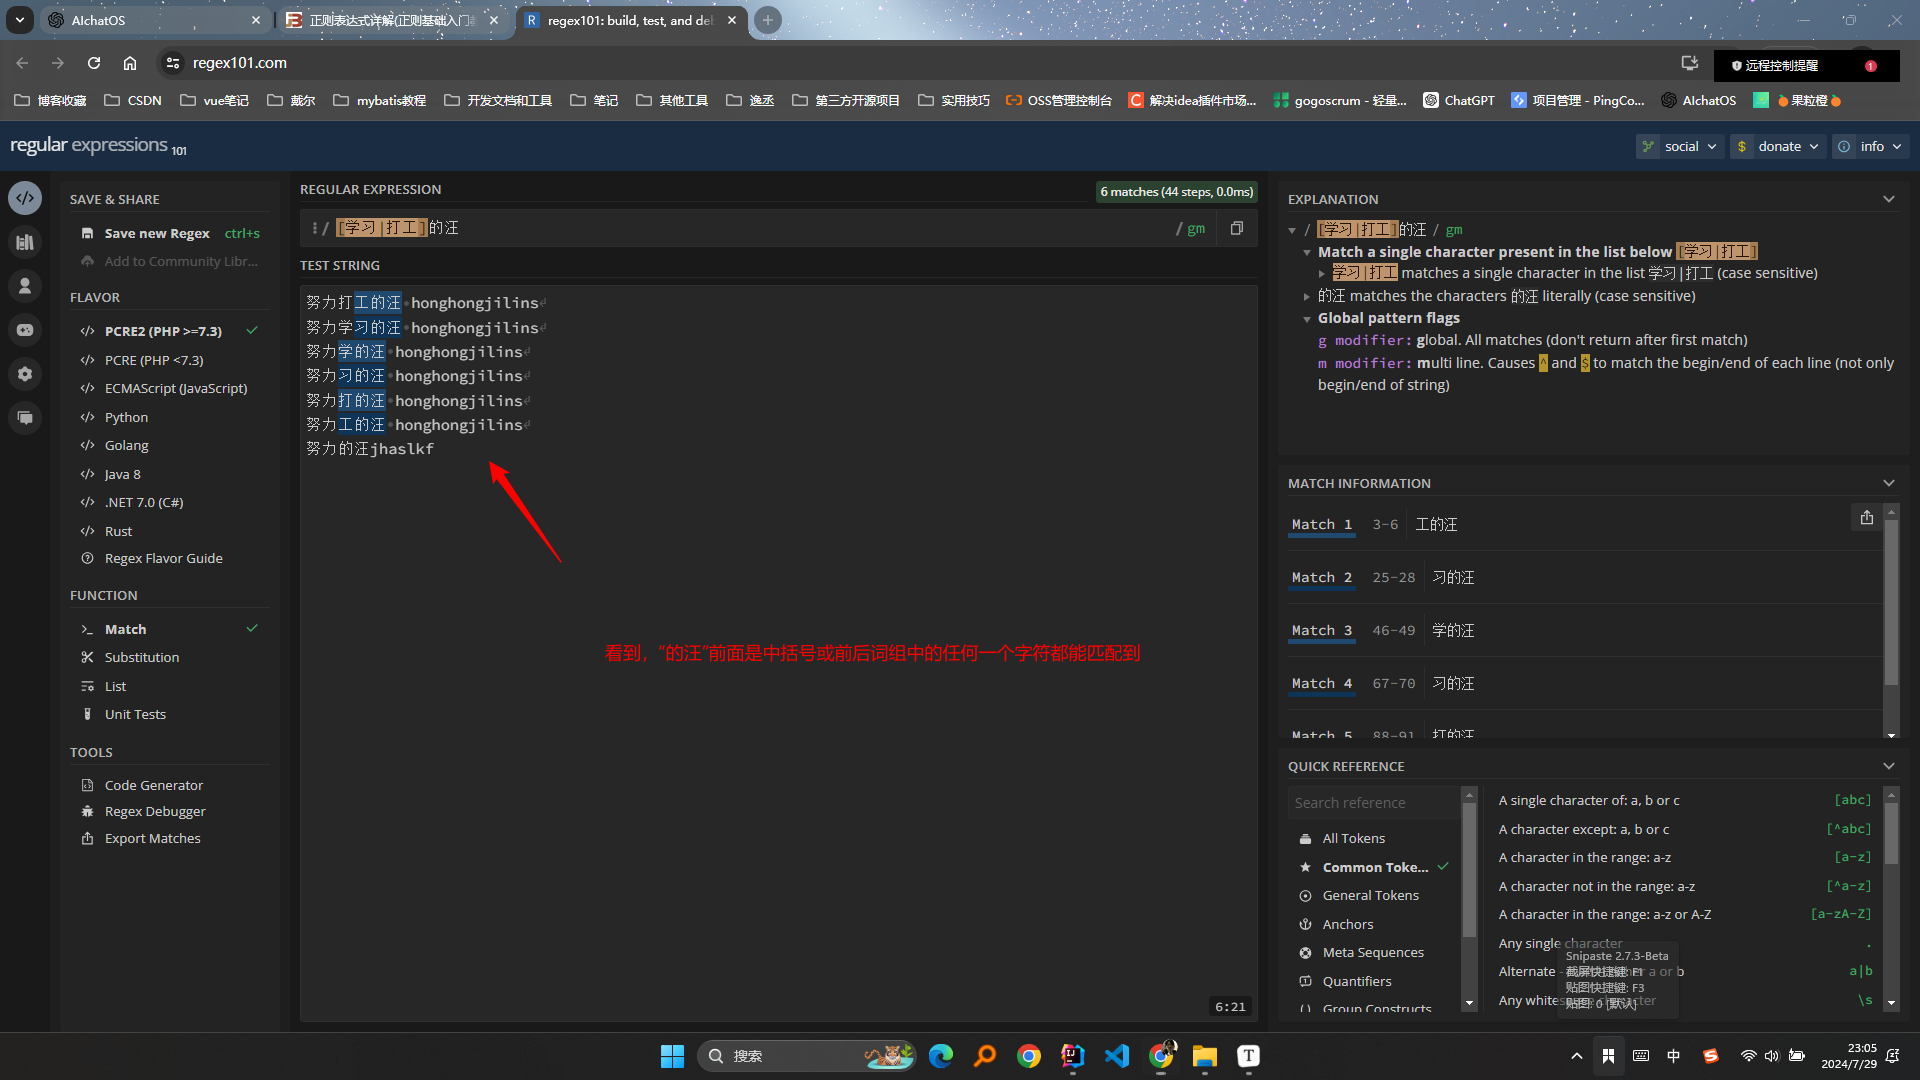Image resolution: width=1920 pixels, height=1080 pixels.
Task: Expand the 的汪 literal explanation node
Action: click(x=1306, y=296)
